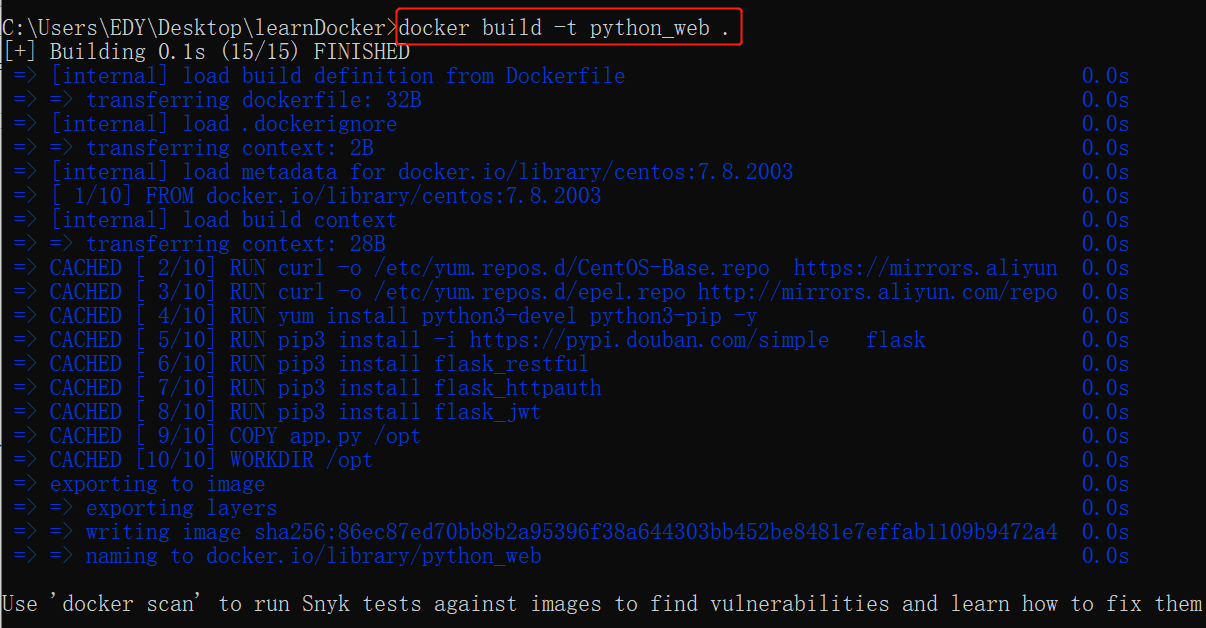Image resolution: width=1206 pixels, height=628 pixels.
Task: Click the COPY app.py /opt step
Action: [x=325, y=436]
